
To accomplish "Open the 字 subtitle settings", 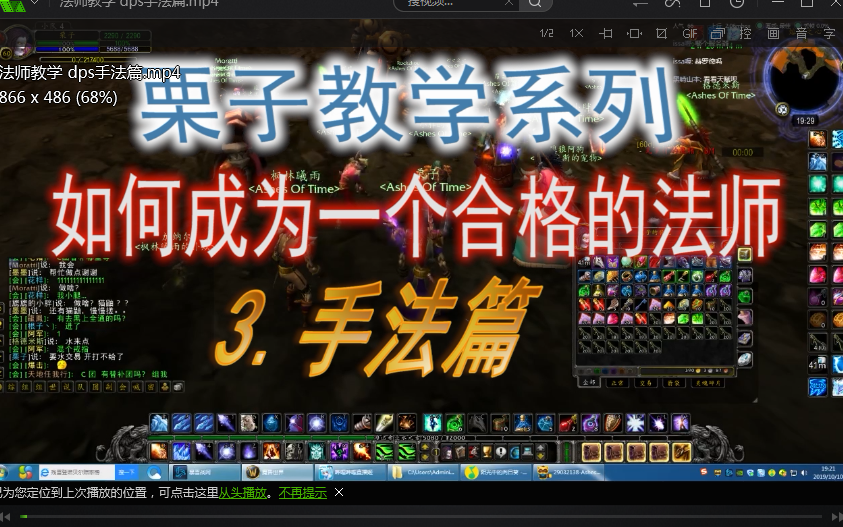I will point(829,33).
